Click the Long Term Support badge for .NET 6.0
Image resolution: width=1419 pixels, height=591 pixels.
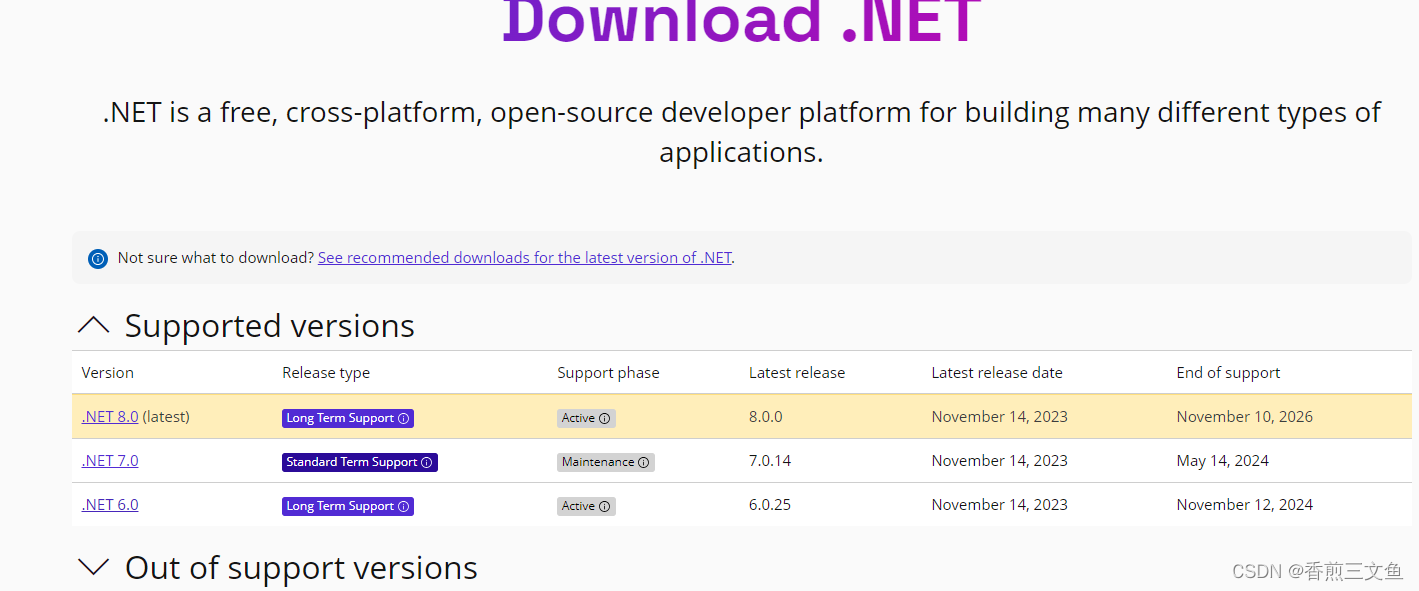(348, 506)
